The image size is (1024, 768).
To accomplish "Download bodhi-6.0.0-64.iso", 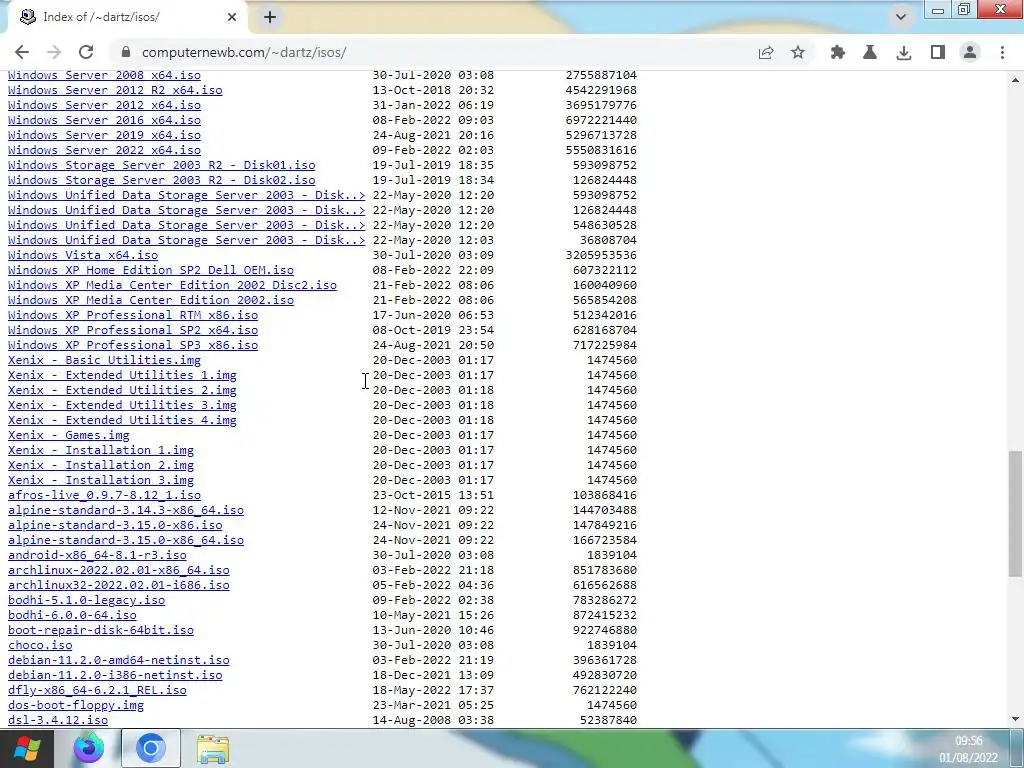I will (72, 616).
